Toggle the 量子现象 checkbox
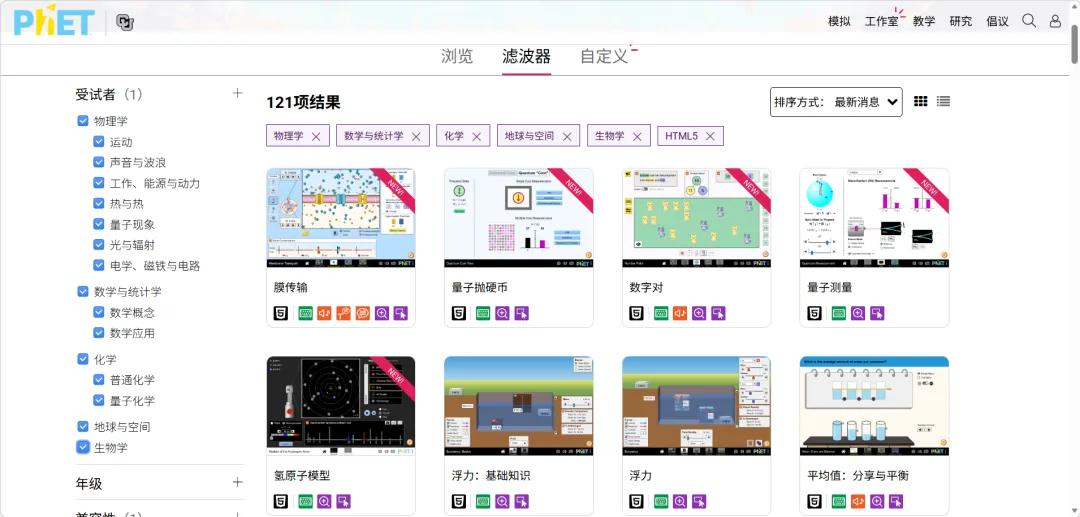Screen dimensions: 1080x517 coord(98,224)
